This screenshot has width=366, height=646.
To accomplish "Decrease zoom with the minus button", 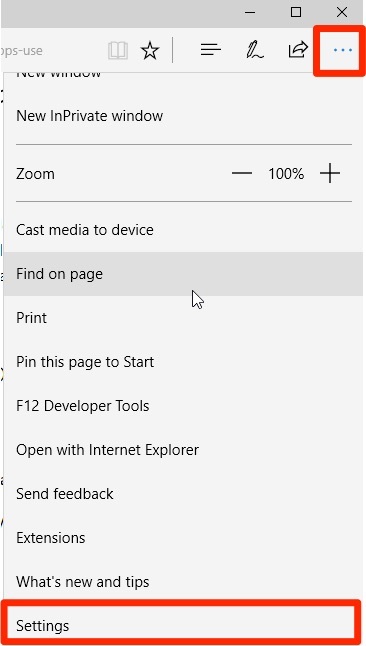I will (242, 173).
